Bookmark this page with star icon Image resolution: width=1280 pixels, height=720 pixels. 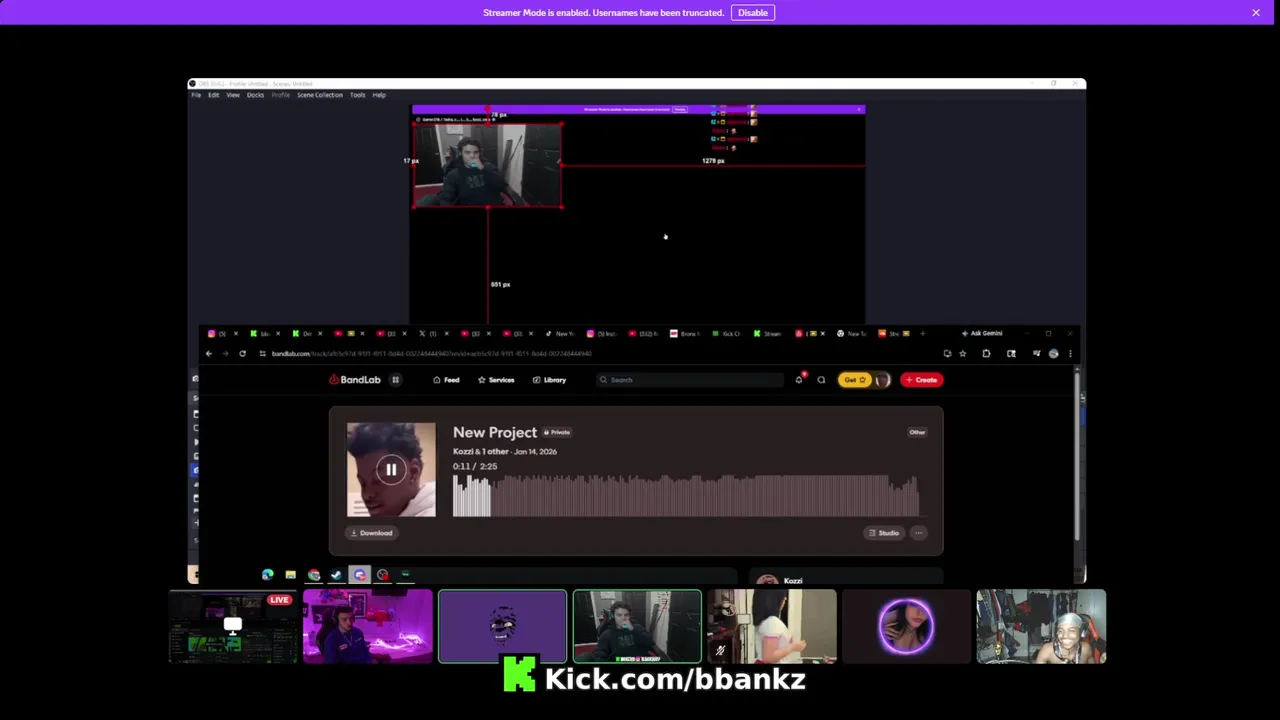[x=962, y=353]
